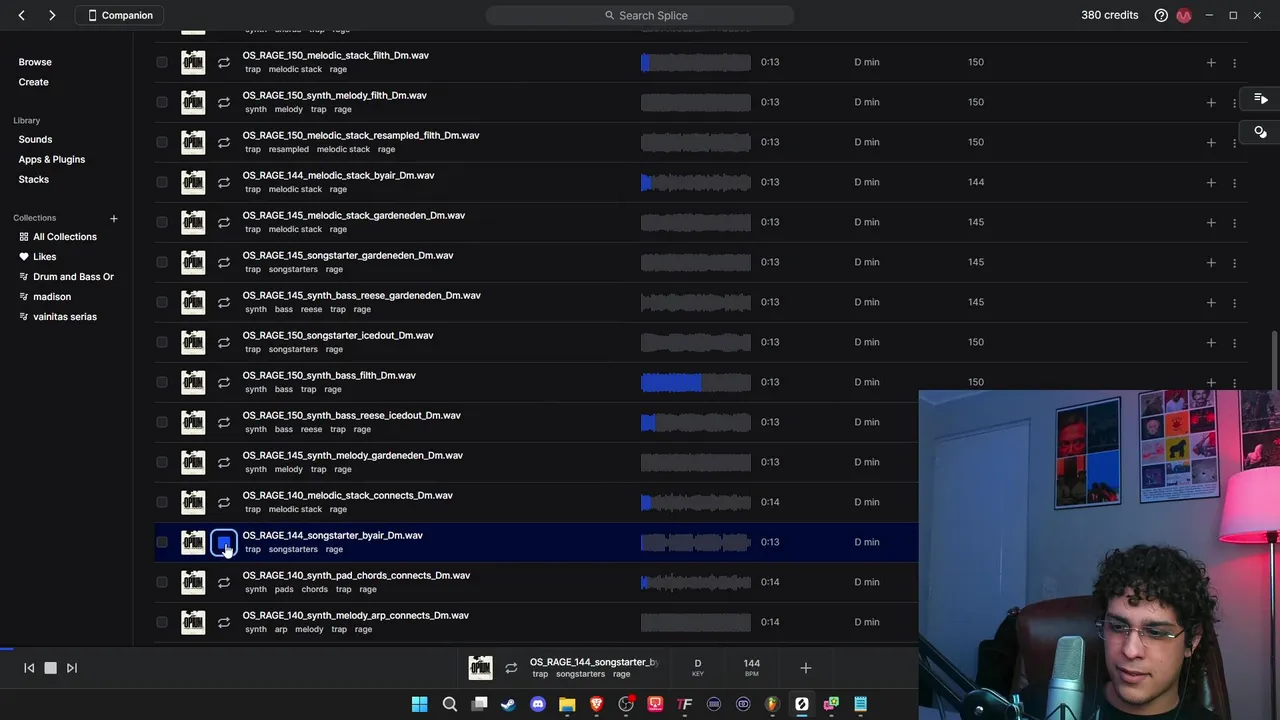
Task: Seek in waveform of 144_songstarter_byair_Dm.wav
Action: tap(696, 542)
